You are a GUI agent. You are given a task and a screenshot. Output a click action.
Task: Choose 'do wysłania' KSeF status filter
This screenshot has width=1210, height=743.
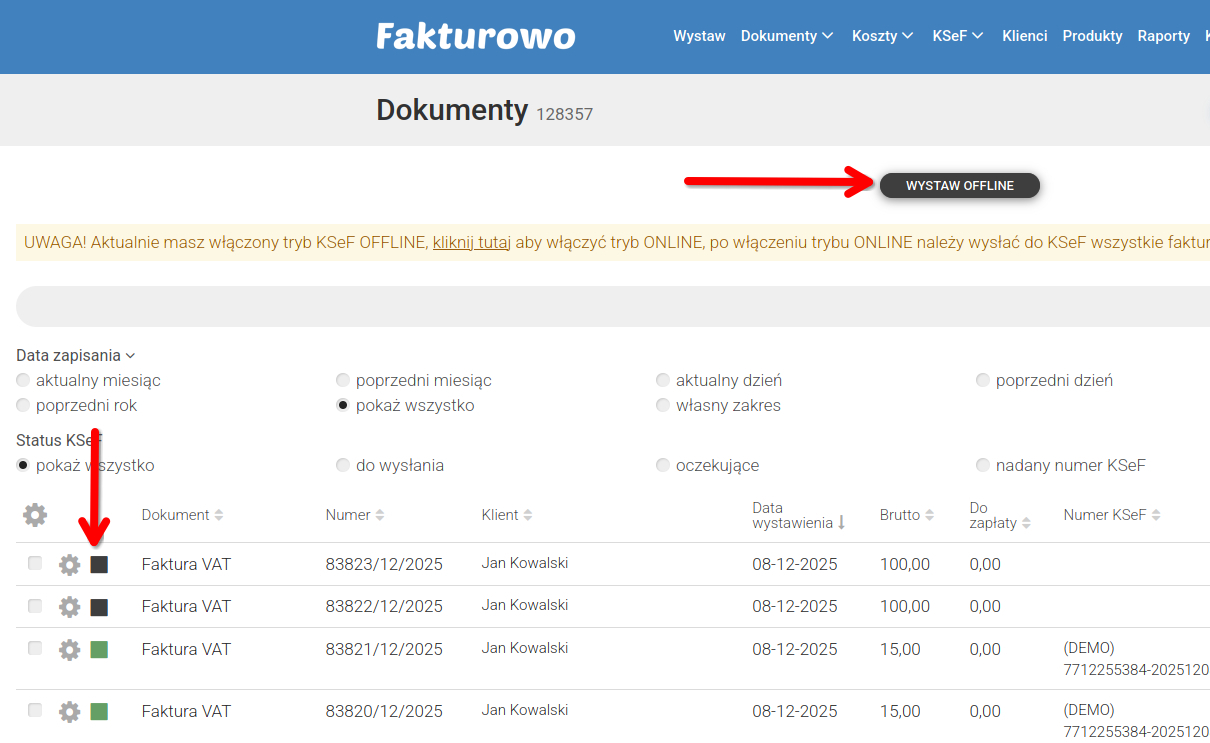[343, 466]
